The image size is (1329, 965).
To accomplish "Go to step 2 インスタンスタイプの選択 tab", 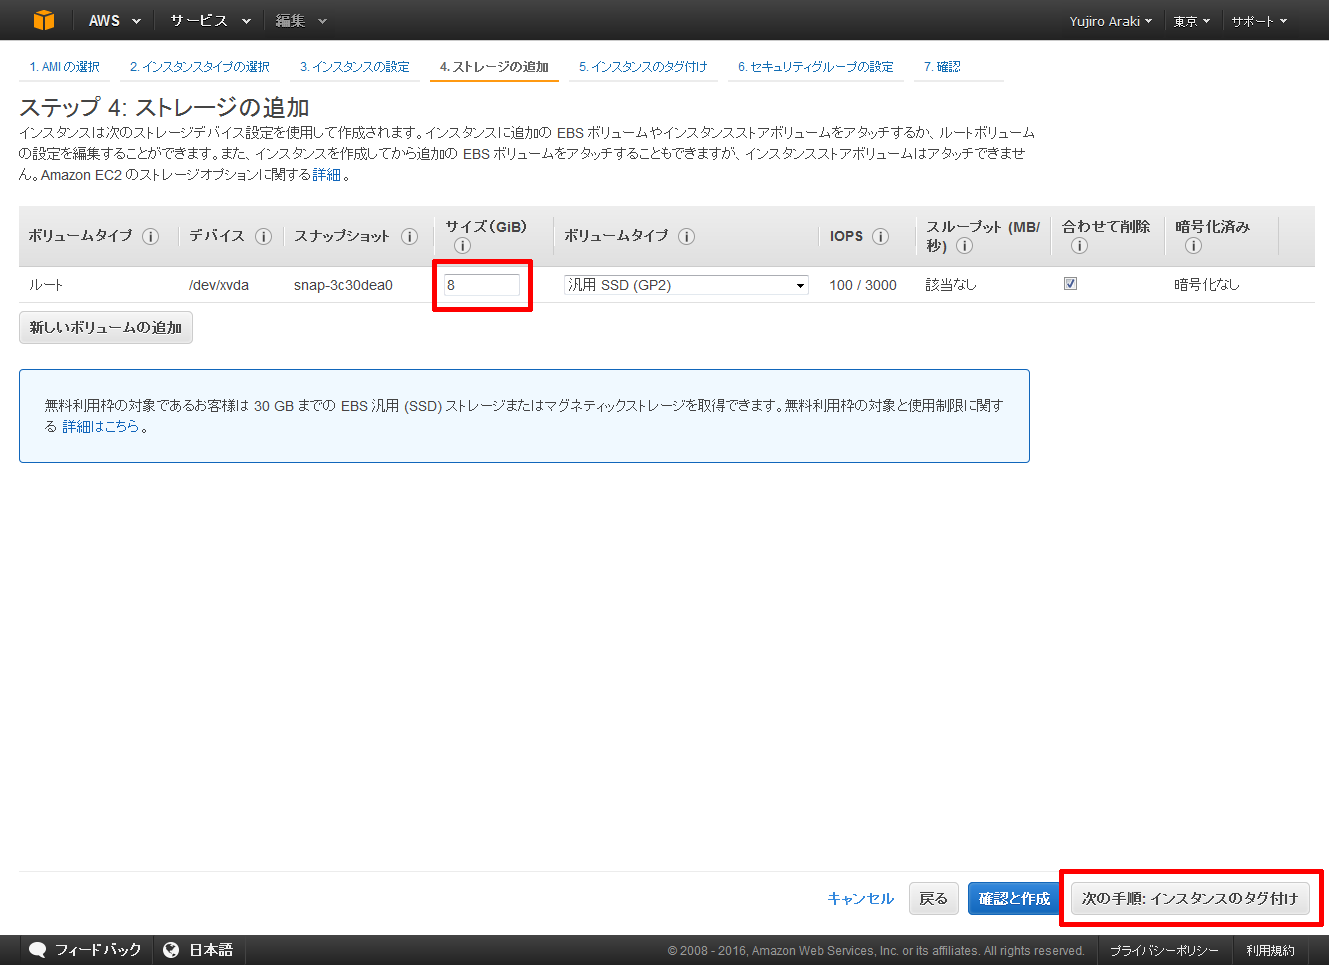I will tap(200, 67).
